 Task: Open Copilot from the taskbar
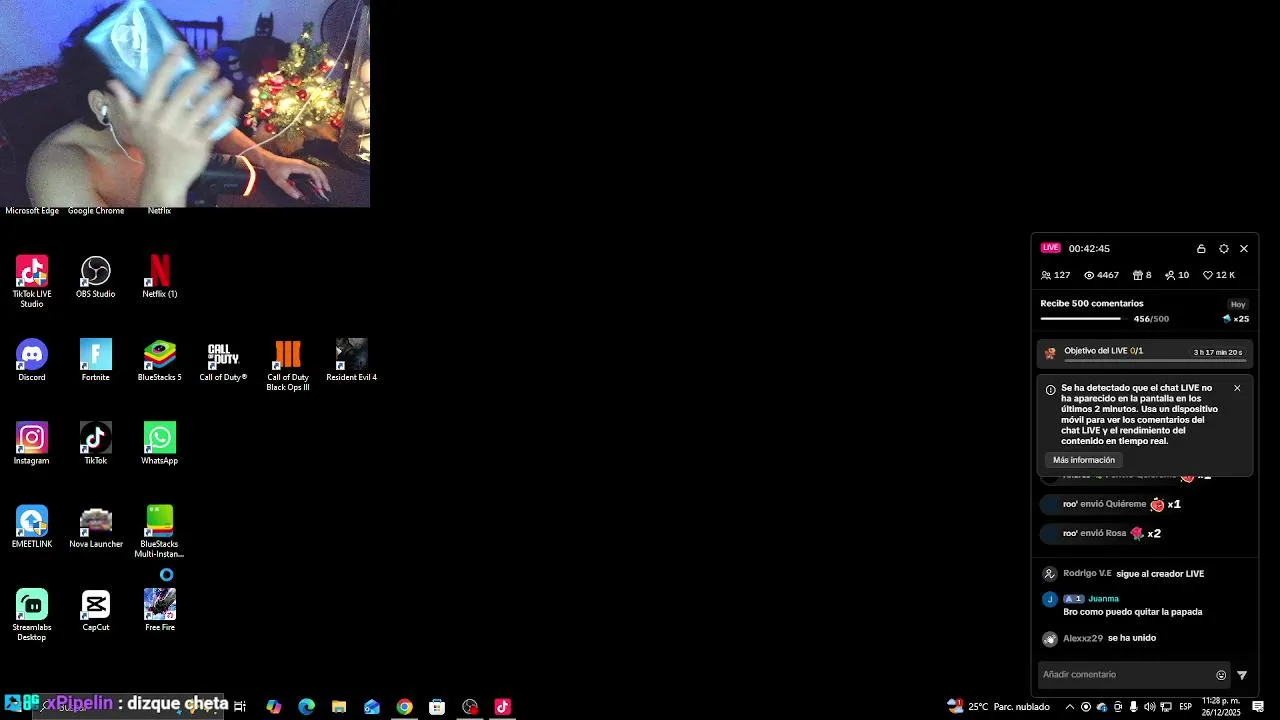274,707
